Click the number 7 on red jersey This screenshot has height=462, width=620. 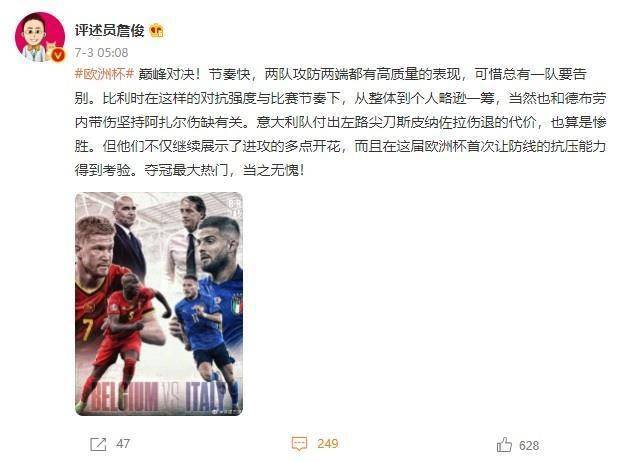click(88, 329)
